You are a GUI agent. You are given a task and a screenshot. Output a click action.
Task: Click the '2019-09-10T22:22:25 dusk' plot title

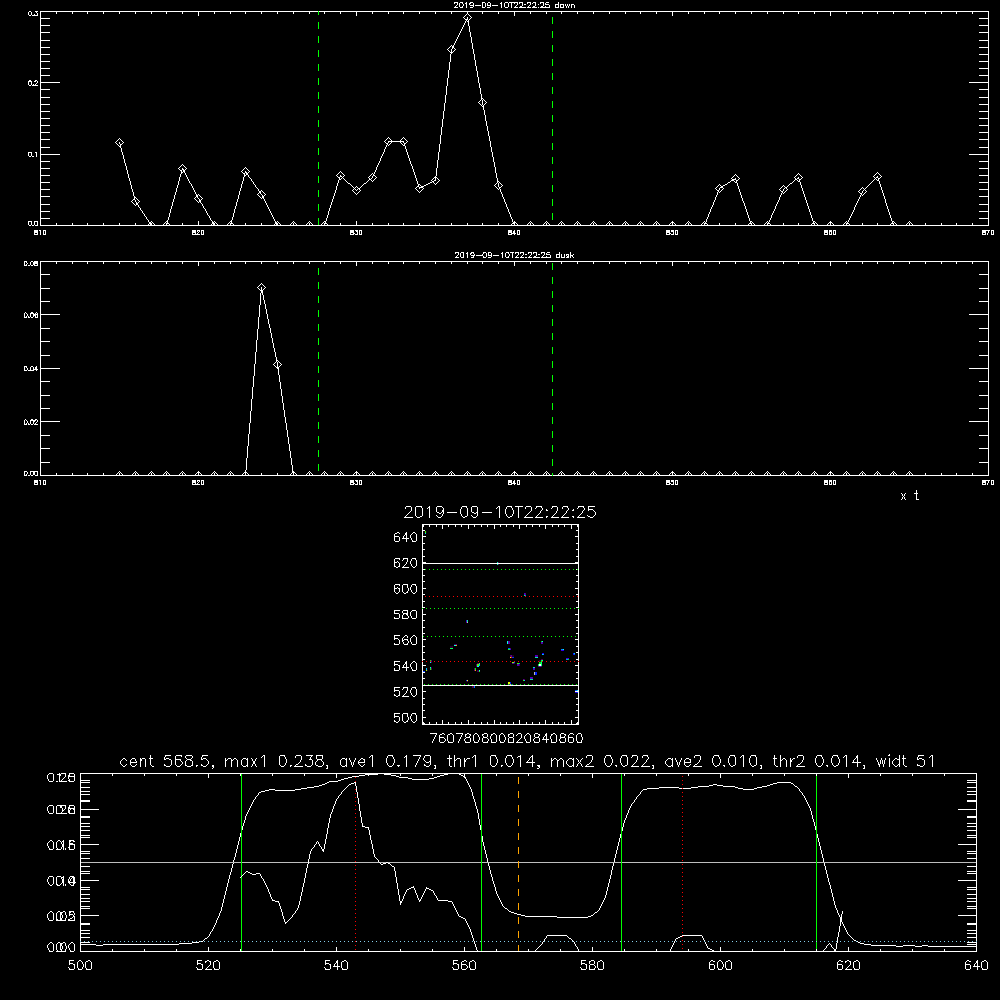(x=514, y=255)
